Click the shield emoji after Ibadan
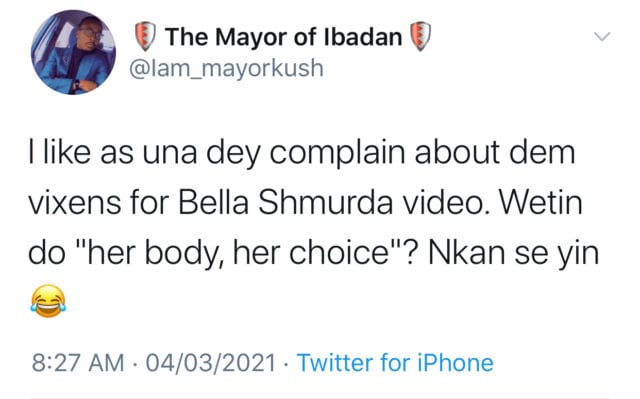Viewport: 640px width, 399px height. (x=420, y=36)
